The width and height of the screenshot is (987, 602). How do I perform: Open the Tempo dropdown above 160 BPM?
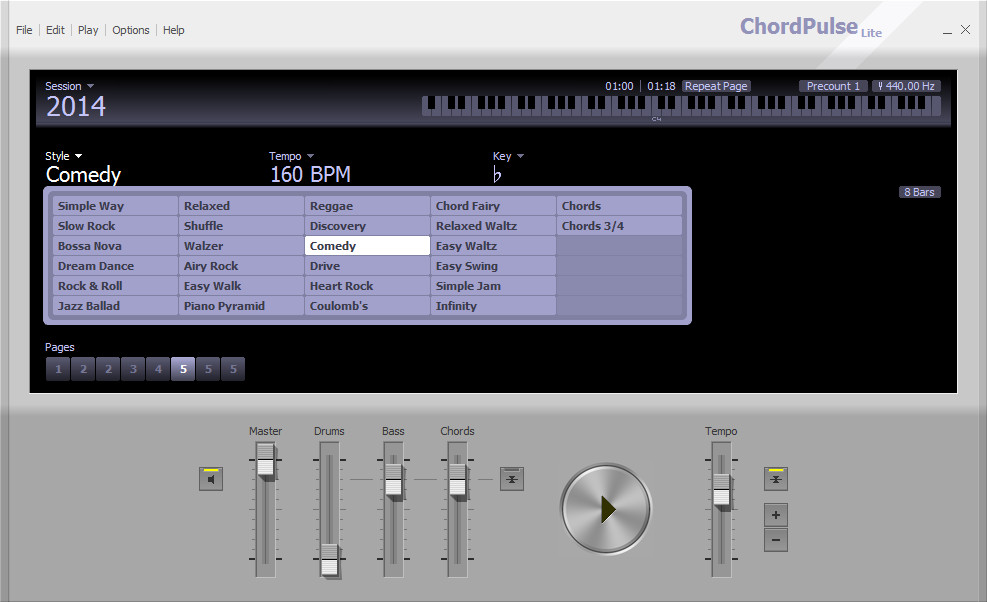coord(291,156)
